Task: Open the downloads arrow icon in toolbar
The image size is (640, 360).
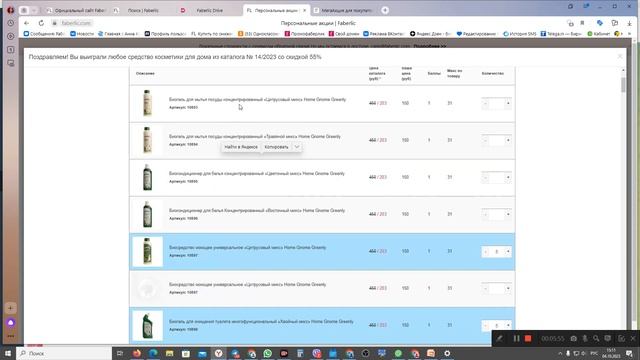Action: (629, 23)
